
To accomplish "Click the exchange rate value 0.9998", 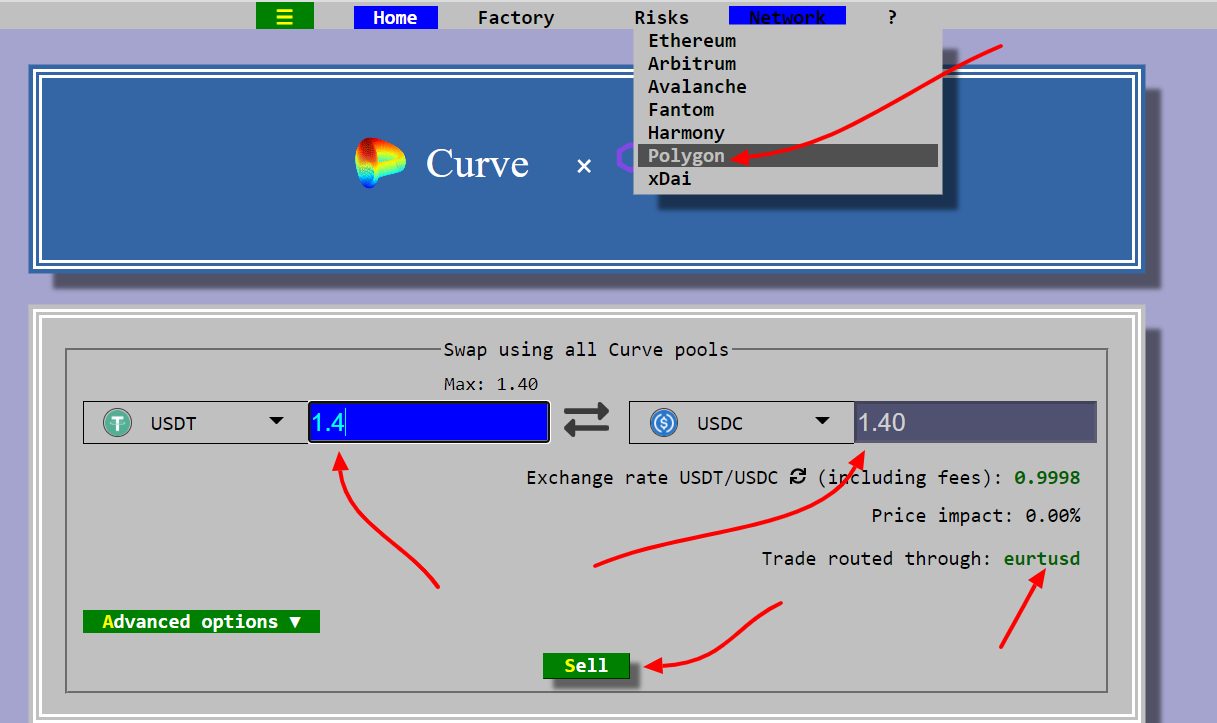I will click(1047, 477).
